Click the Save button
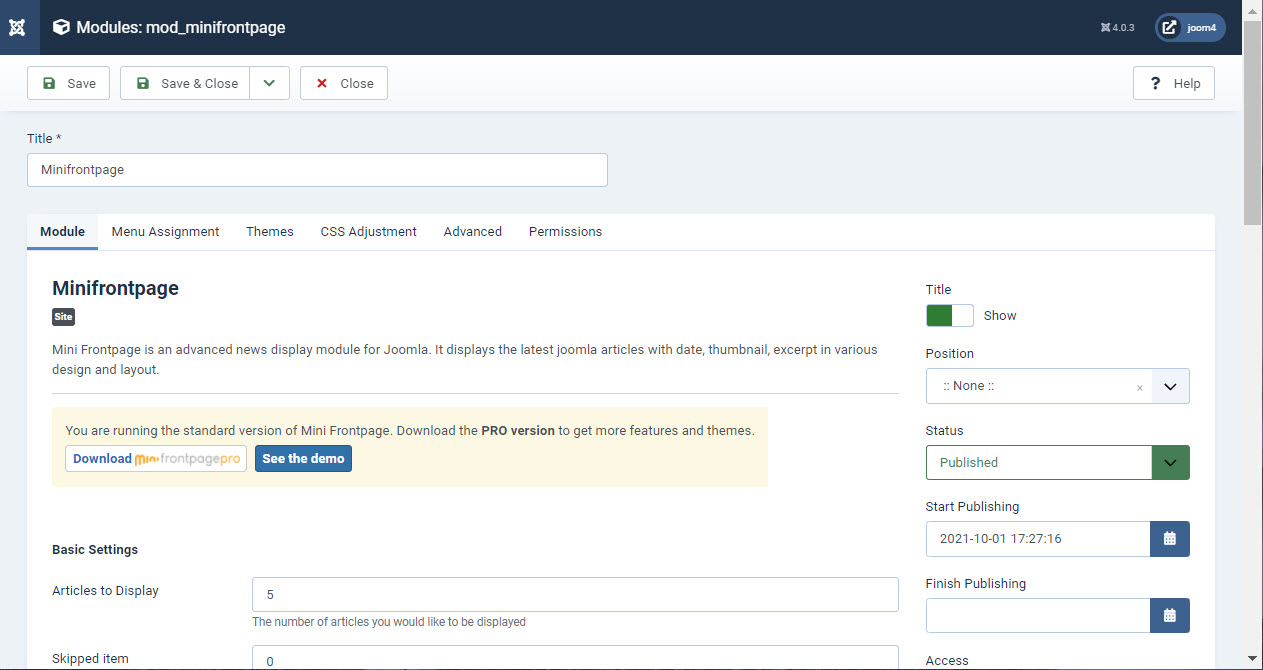Image resolution: width=1263 pixels, height=670 pixels. (68, 83)
